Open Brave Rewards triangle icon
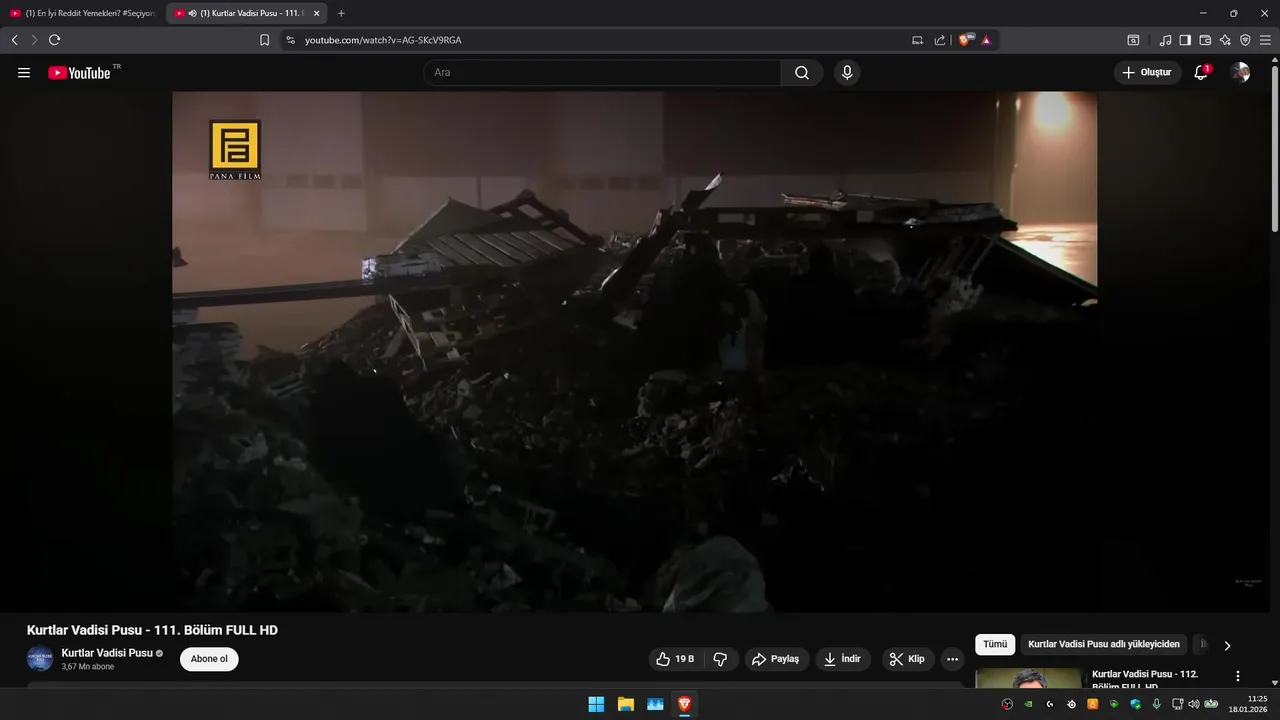Viewport: 1280px width, 720px height. coord(986,40)
